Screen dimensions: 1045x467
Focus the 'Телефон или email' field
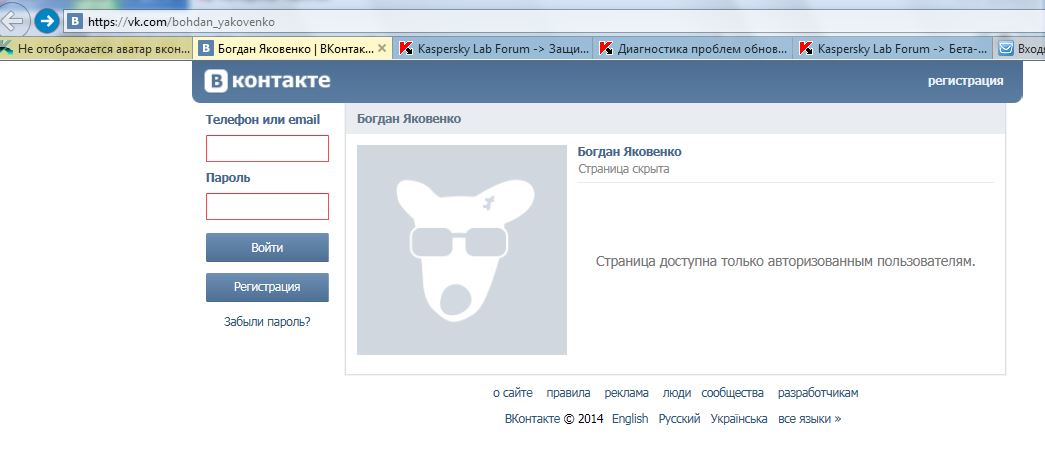coord(267,149)
